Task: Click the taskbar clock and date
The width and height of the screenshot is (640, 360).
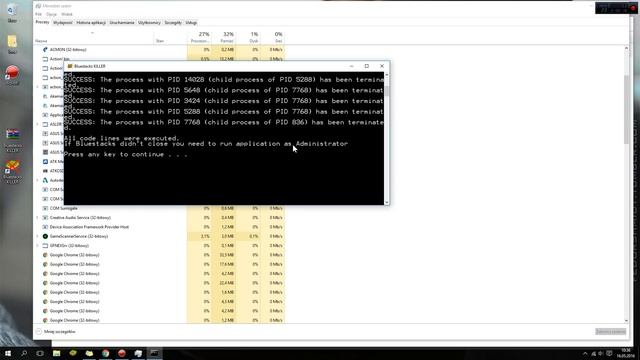Action: (625, 353)
